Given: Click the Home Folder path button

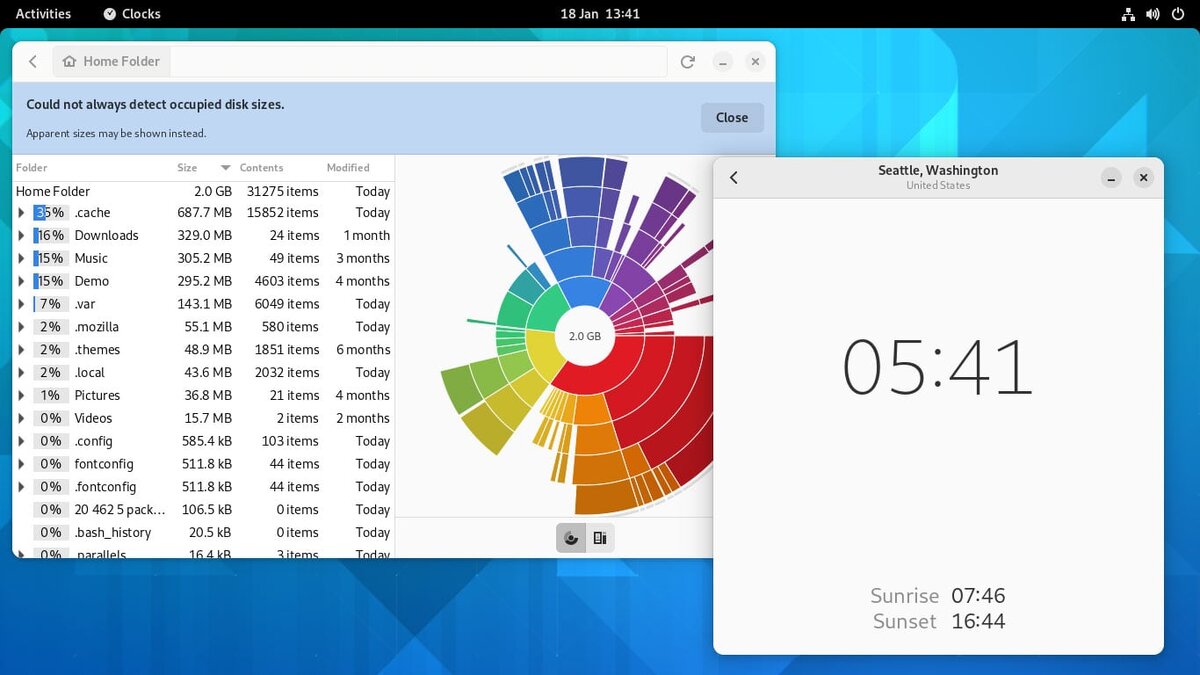Looking at the screenshot, I should click(x=111, y=61).
